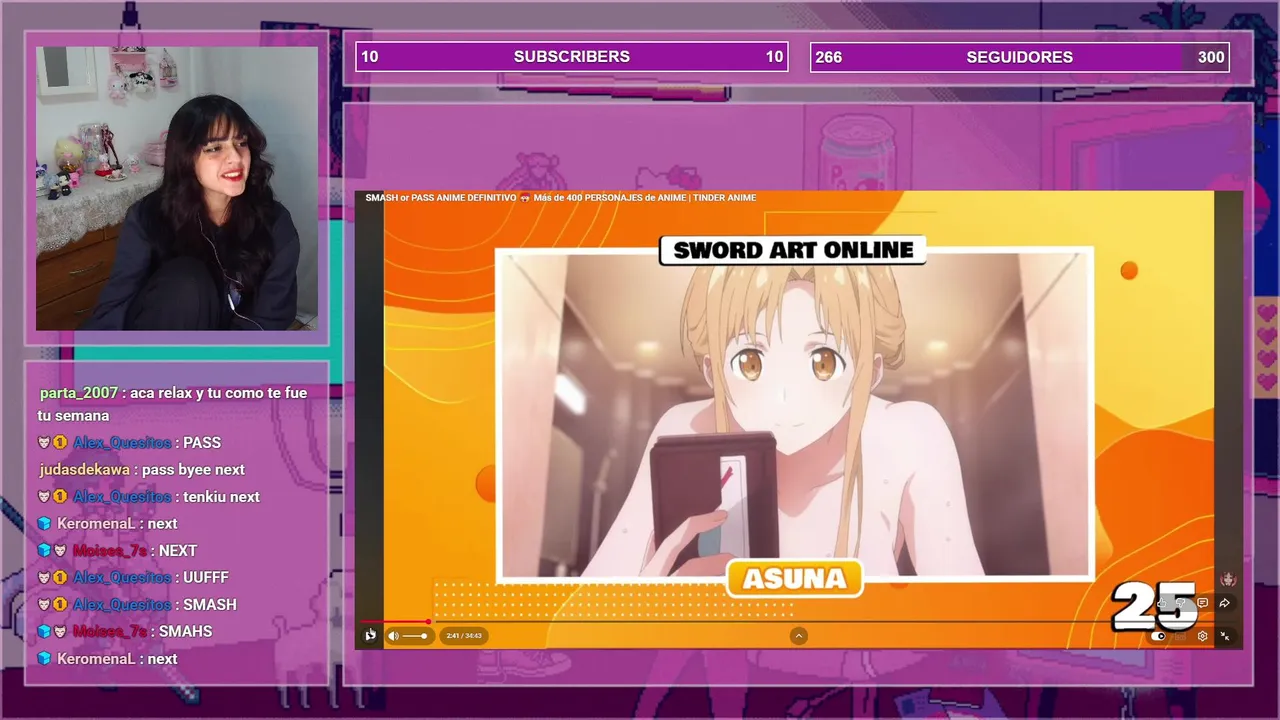This screenshot has width=1280, height=720.
Task: Open the player settings gear
Action: coord(1202,636)
